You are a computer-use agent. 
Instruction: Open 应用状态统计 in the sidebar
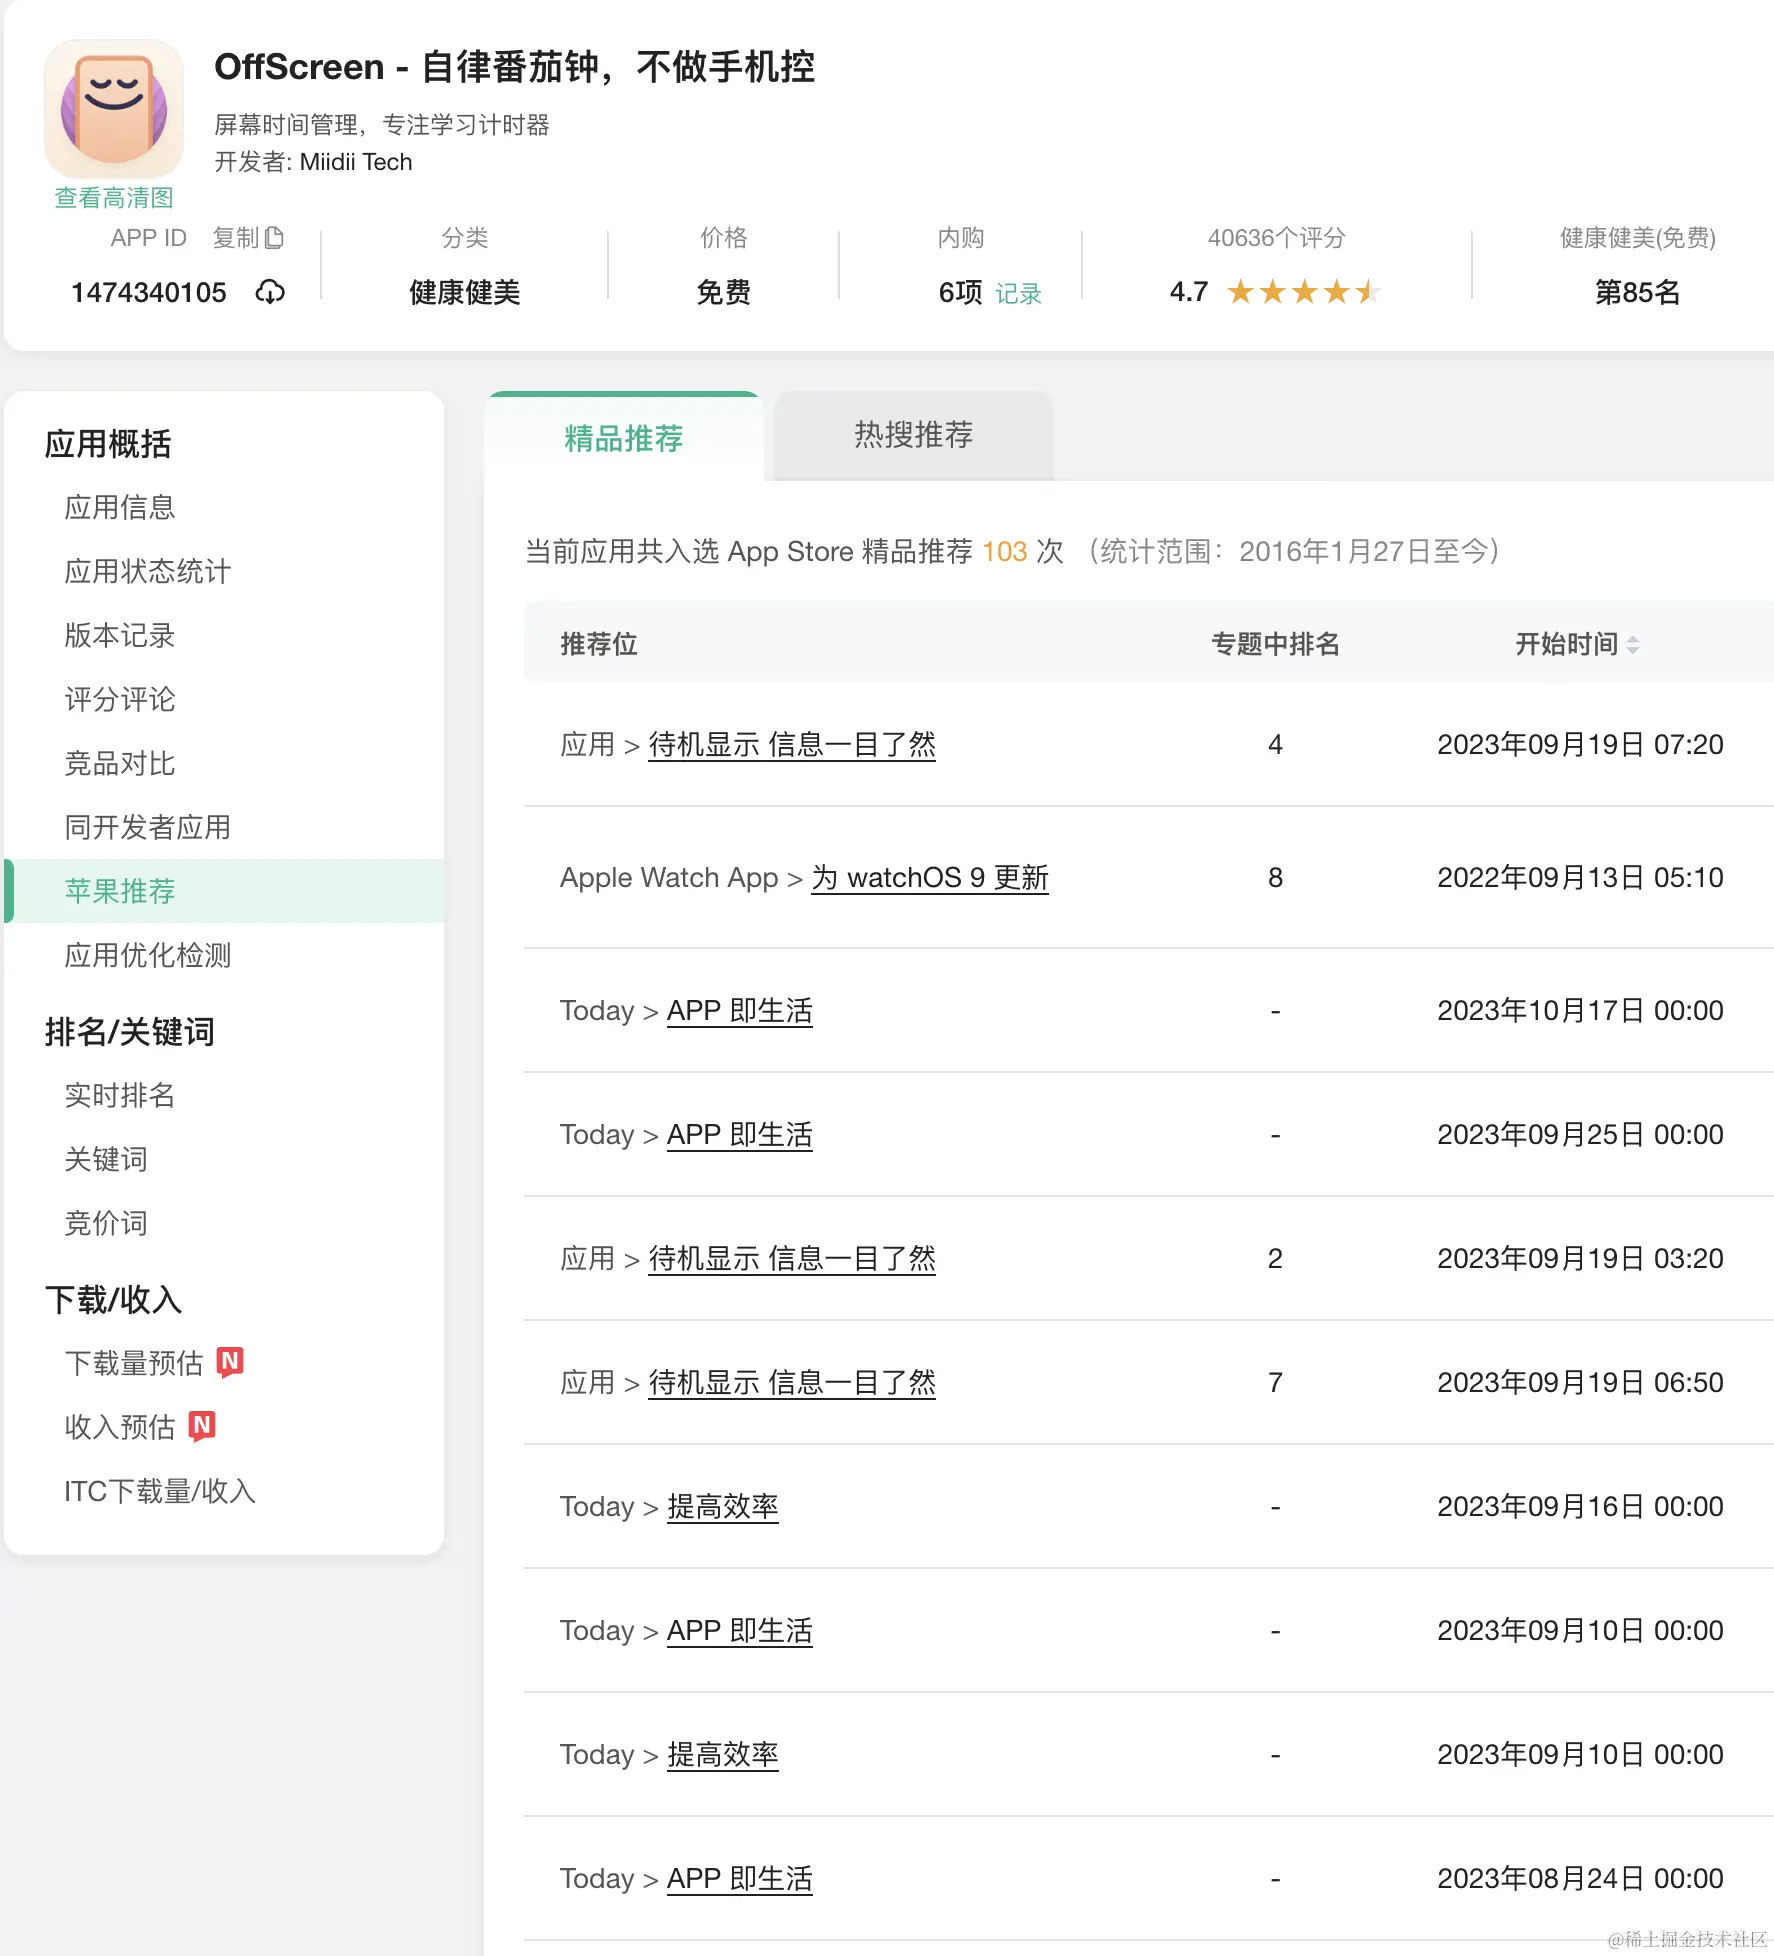[148, 571]
